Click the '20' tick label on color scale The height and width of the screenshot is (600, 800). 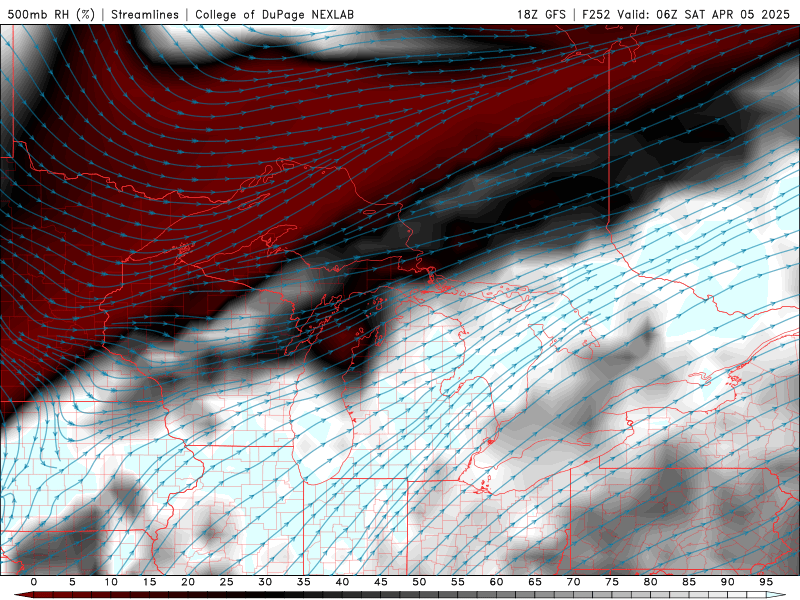click(x=188, y=582)
